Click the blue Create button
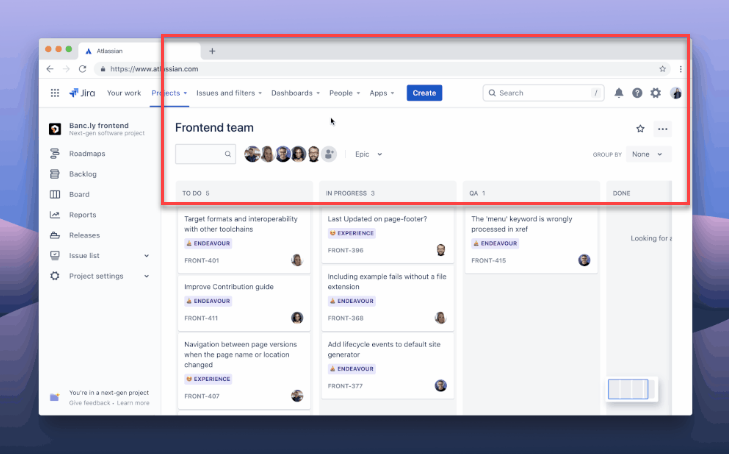This screenshot has height=454, width=729. click(x=424, y=93)
